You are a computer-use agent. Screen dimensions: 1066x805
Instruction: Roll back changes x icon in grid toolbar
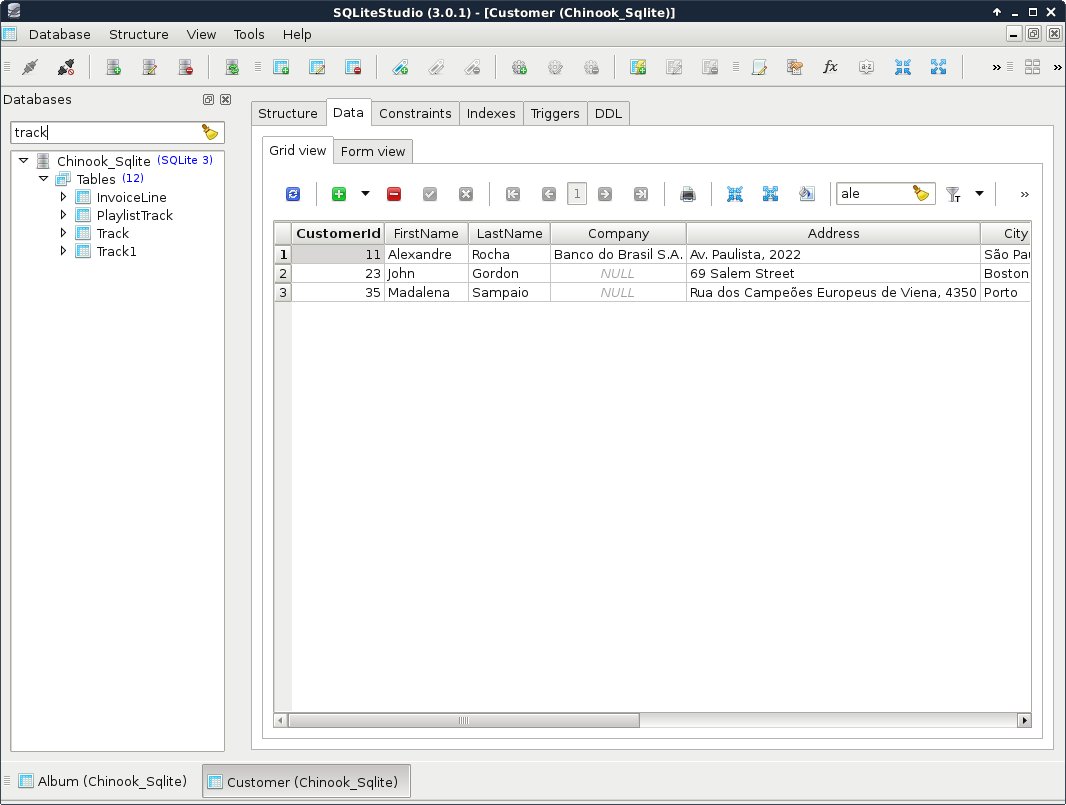pyautogui.click(x=466, y=194)
